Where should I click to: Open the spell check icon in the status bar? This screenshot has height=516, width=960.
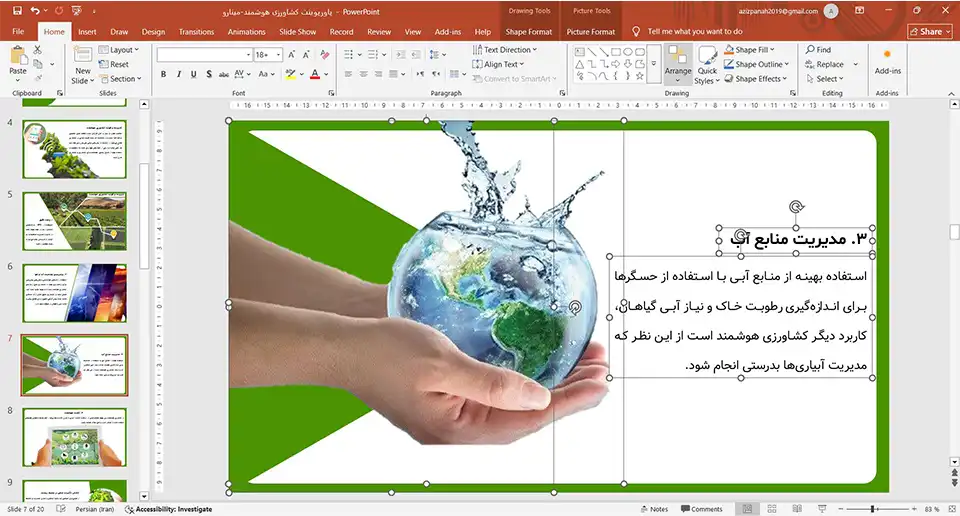point(61,509)
